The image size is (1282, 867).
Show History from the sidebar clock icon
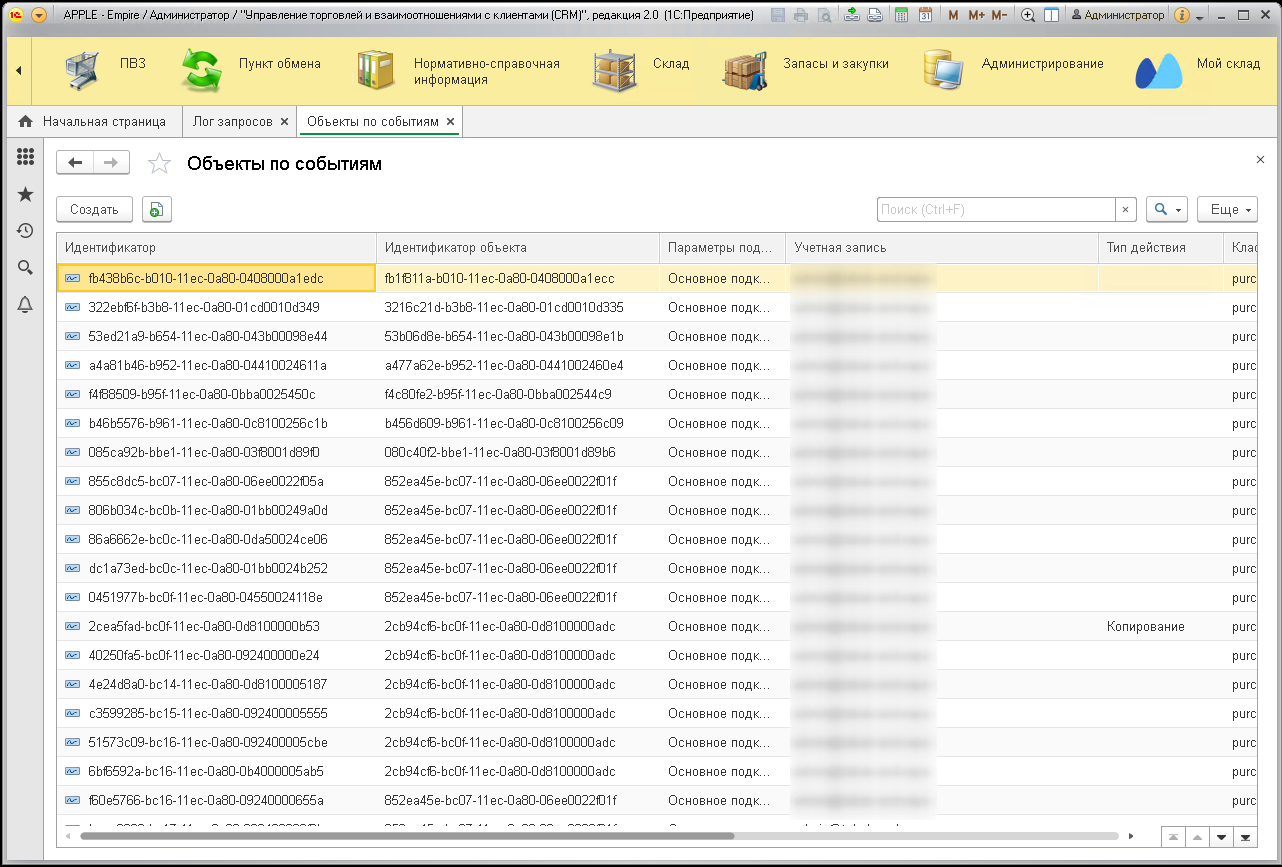(25, 231)
